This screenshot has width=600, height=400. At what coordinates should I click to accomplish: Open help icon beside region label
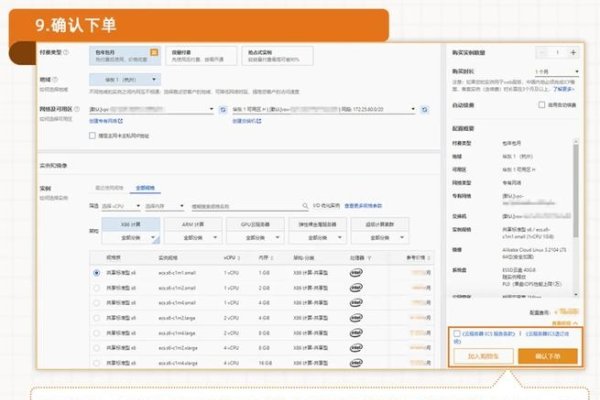55,80
